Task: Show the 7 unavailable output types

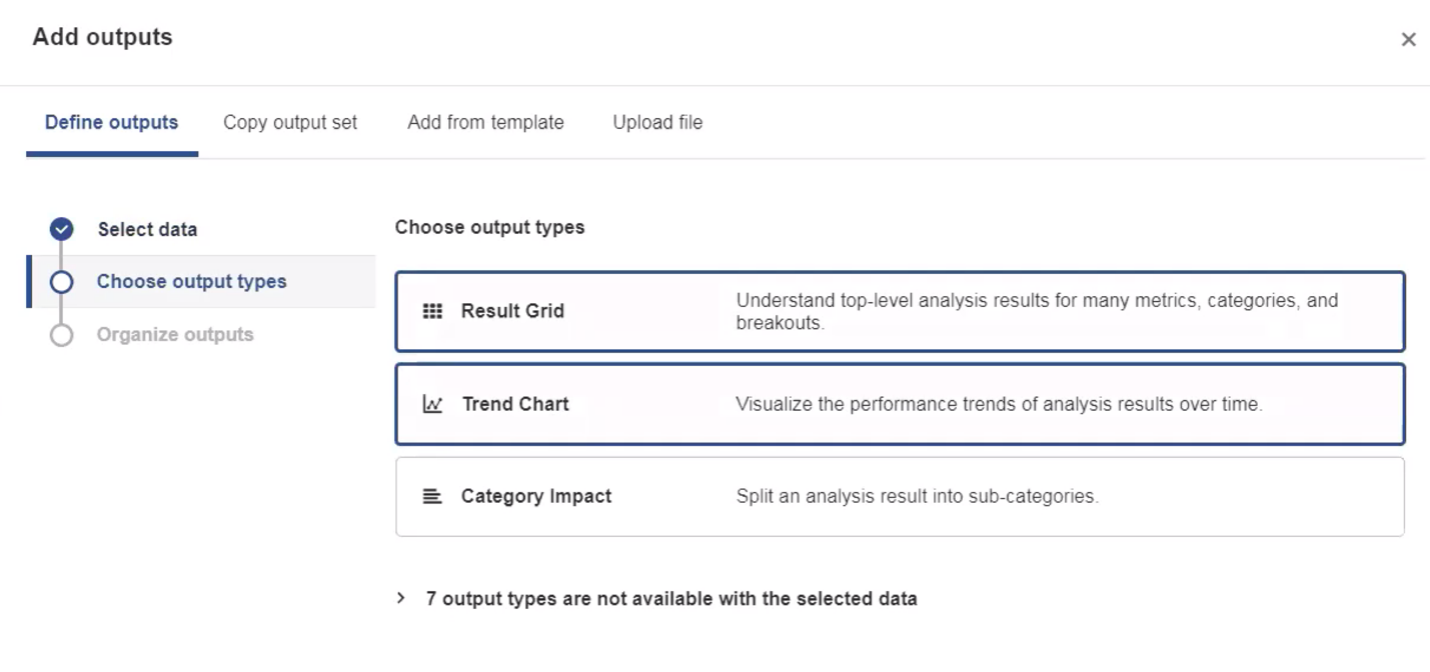Action: point(671,599)
